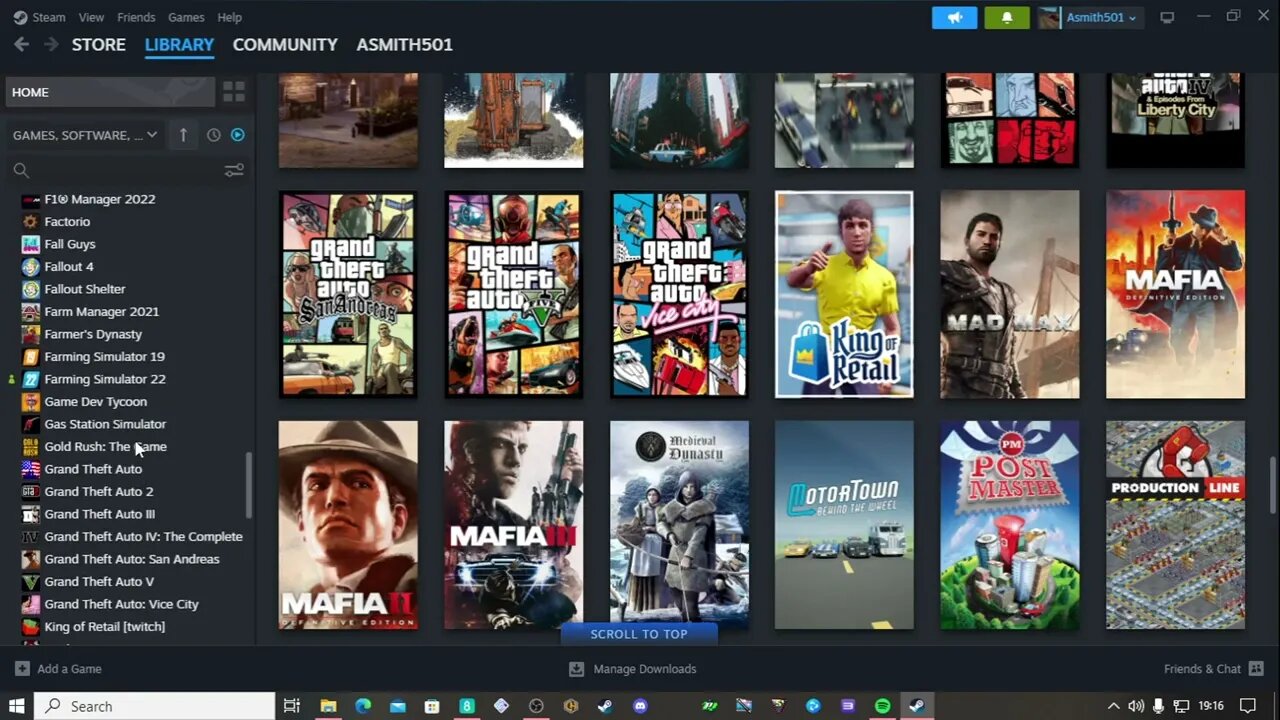The width and height of the screenshot is (1280, 720).
Task: Click SCROLL TO TOP button
Action: coord(639,634)
